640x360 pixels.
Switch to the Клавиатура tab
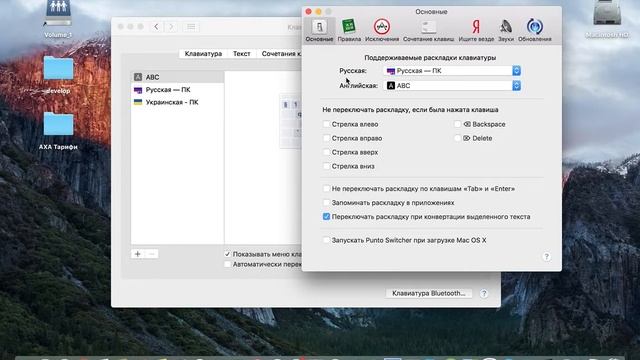coord(203,53)
